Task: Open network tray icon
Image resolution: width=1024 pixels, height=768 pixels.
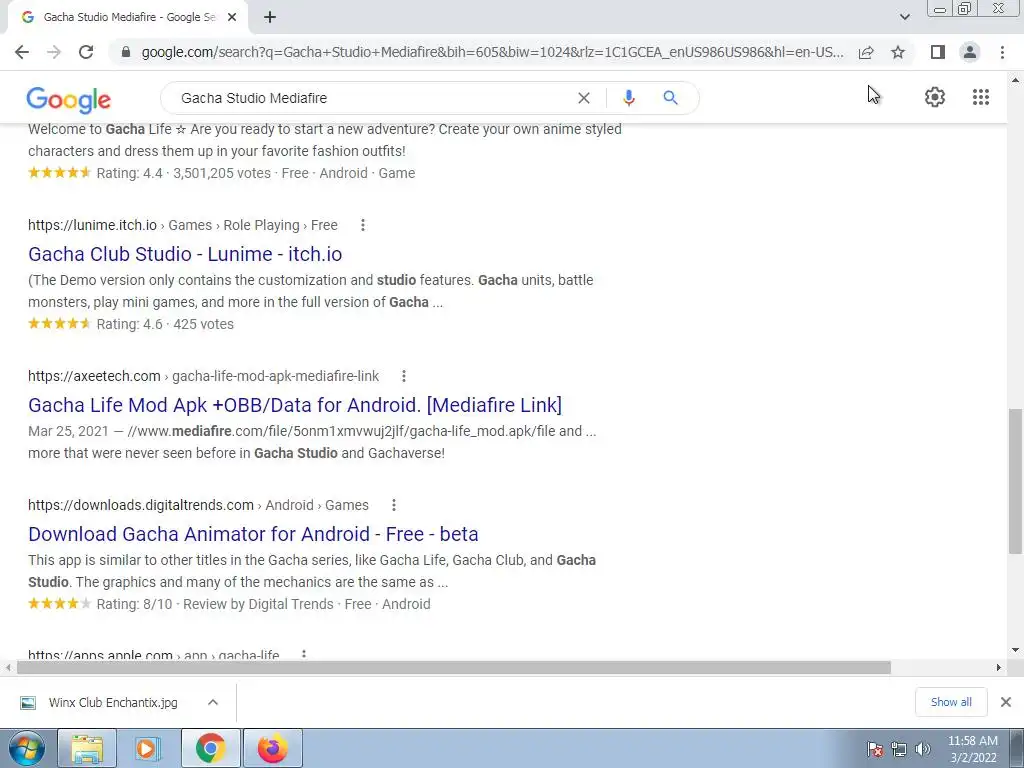Action: [x=899, y=749]
